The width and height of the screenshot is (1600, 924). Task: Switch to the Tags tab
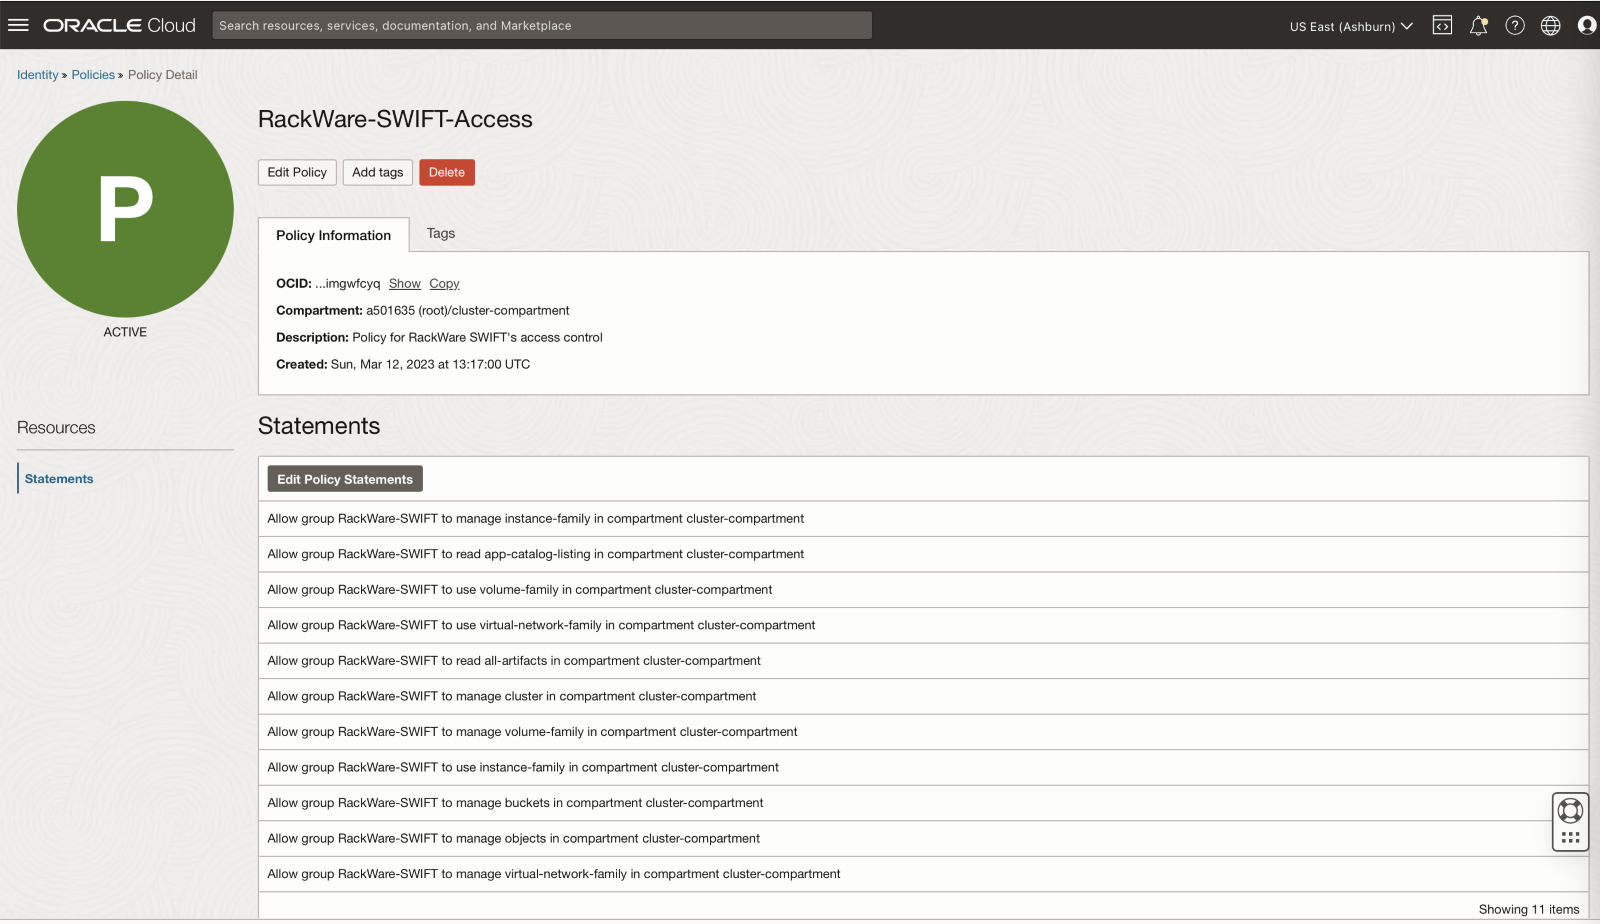(441, 233)
